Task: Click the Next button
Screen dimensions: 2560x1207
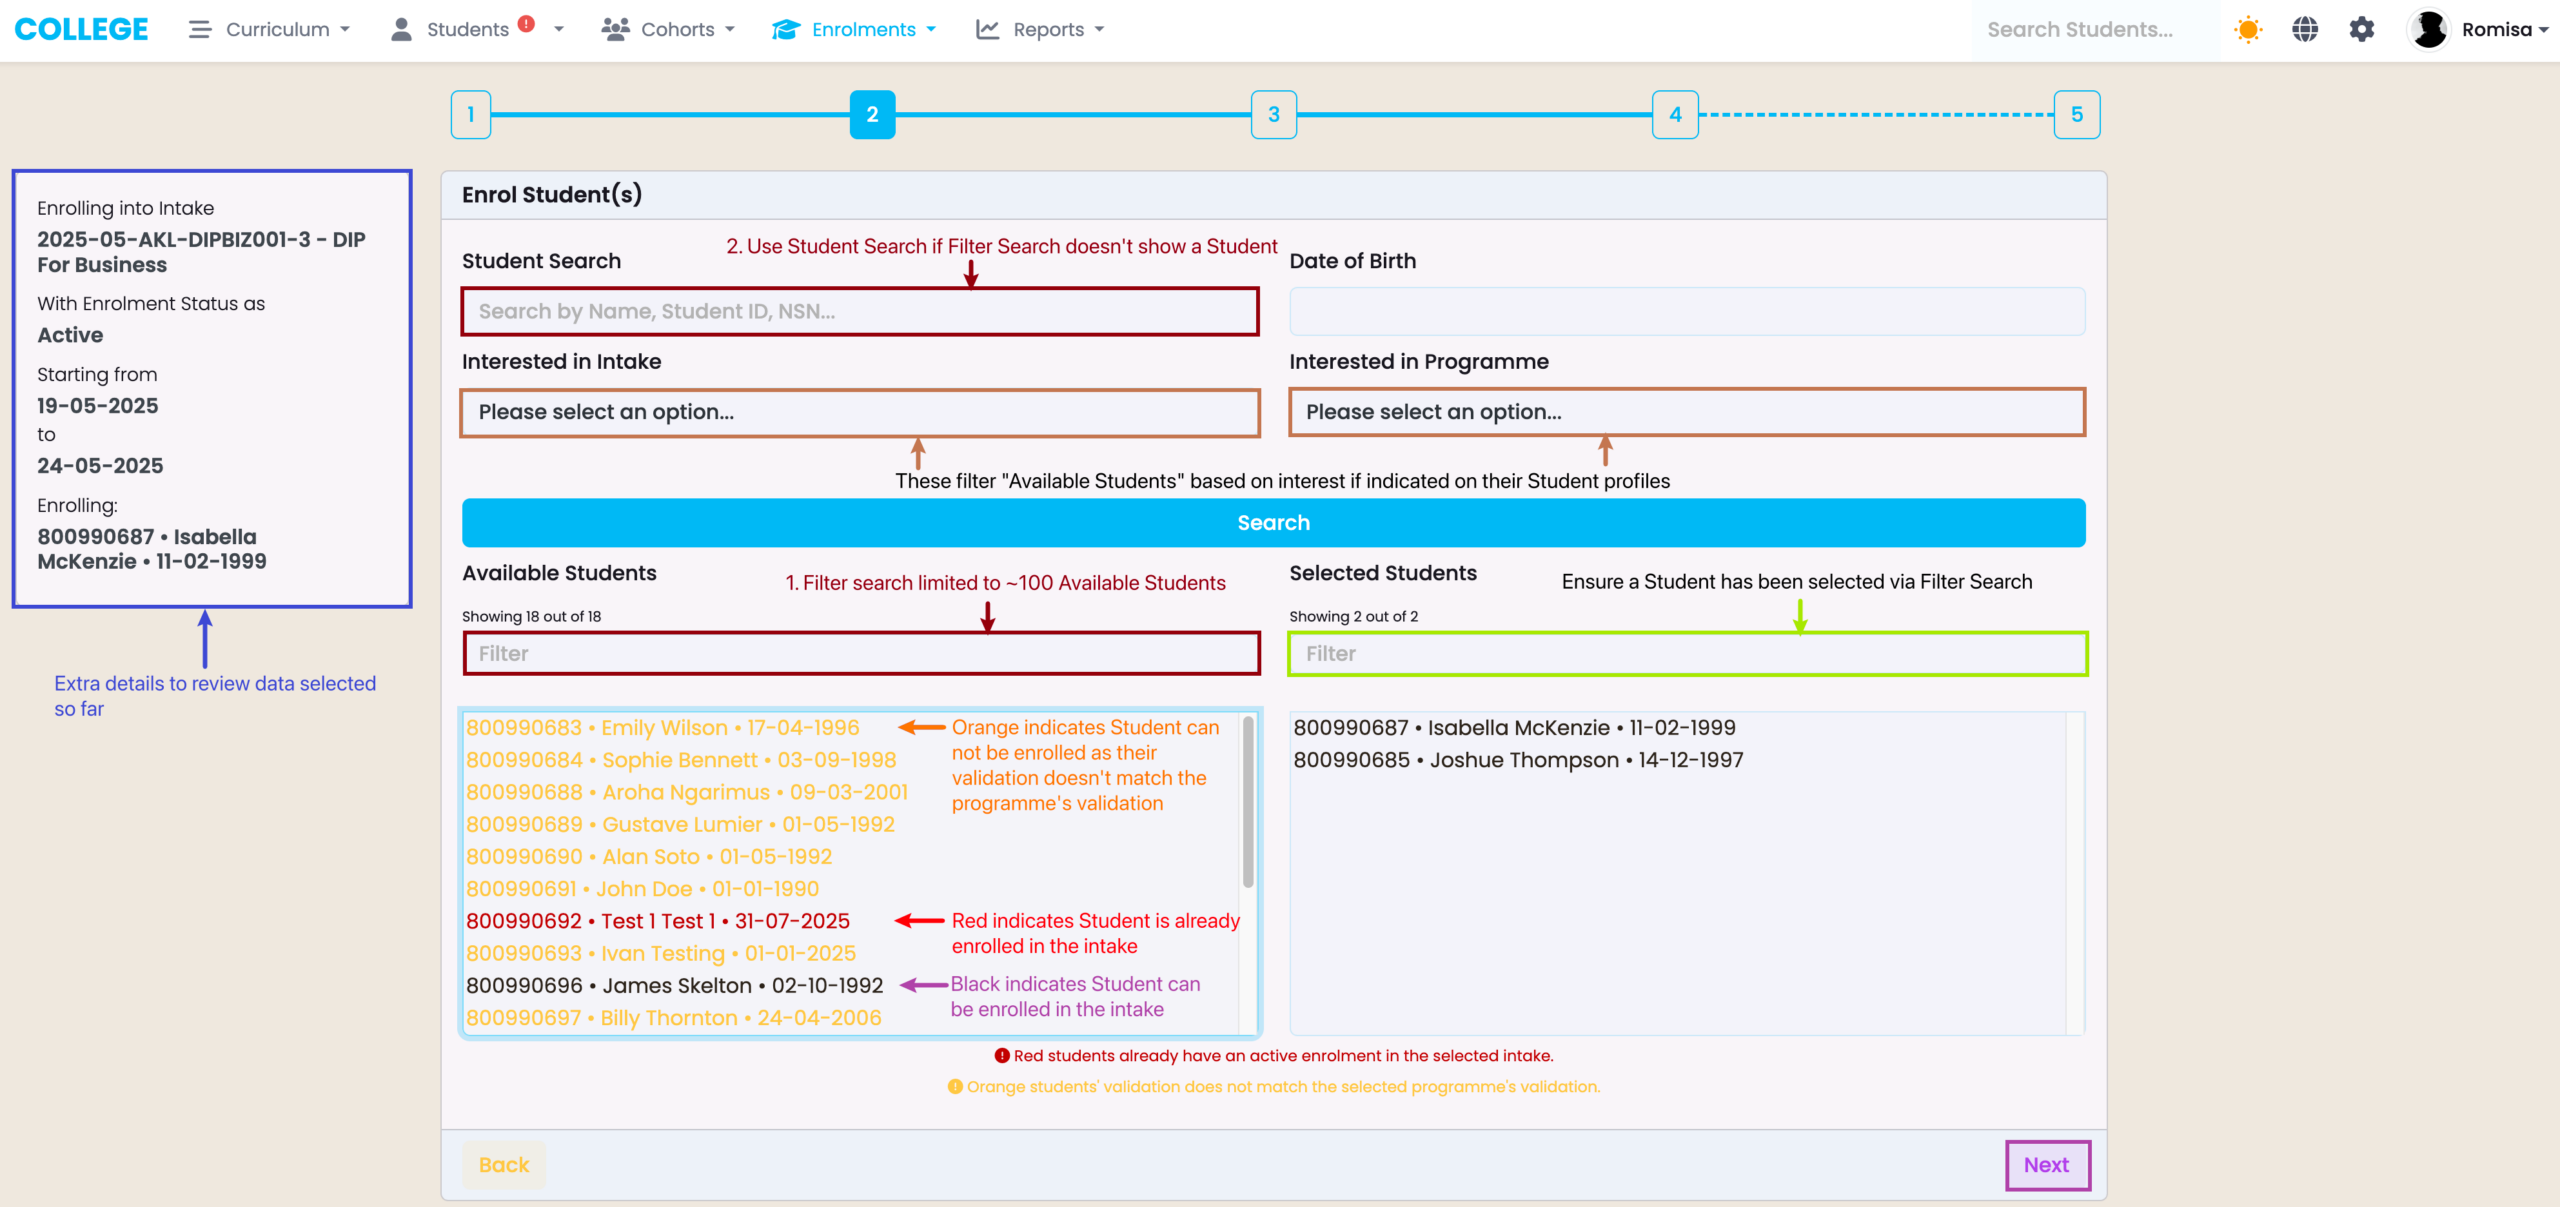Action: click(2046, 1165)
